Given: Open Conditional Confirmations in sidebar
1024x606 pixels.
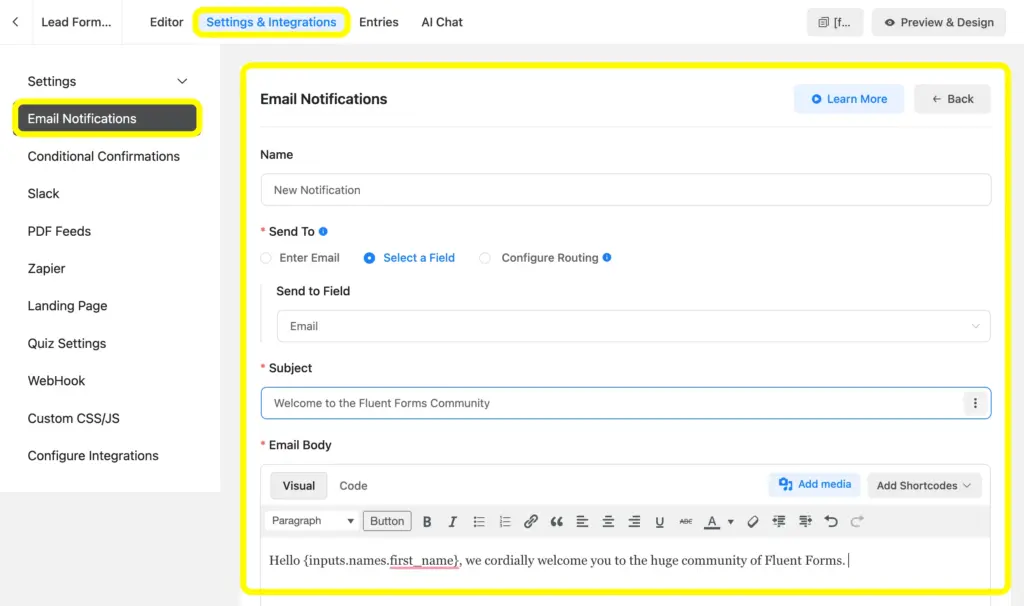Looking at the screenshot, I should (103, 156).
